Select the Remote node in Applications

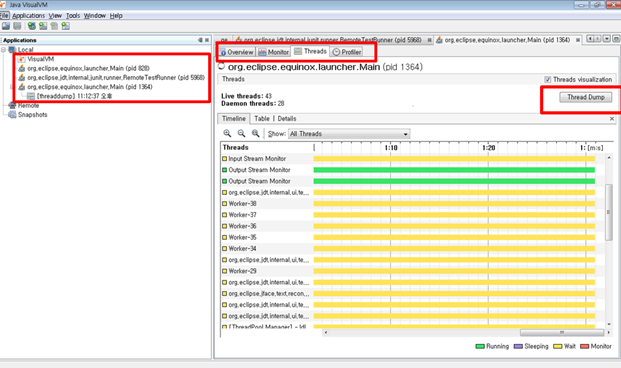click(x=24, y=105)
